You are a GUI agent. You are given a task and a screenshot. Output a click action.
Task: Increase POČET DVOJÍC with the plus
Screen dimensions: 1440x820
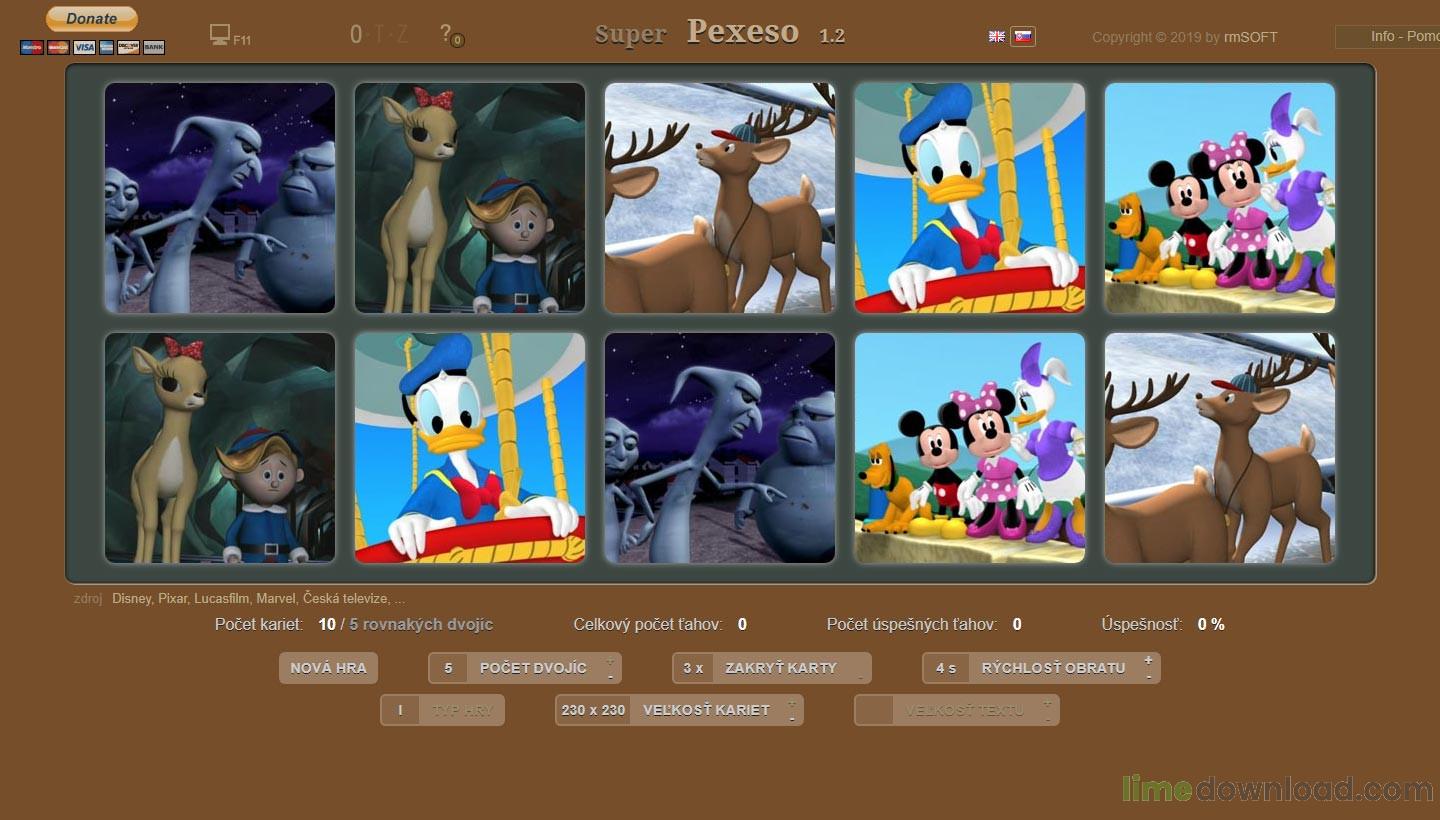(610, 661)
